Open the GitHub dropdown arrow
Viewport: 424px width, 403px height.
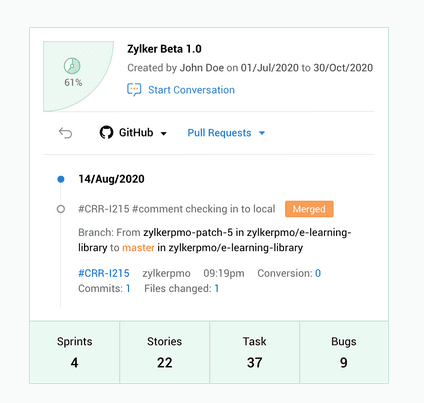tap(163, 134)
